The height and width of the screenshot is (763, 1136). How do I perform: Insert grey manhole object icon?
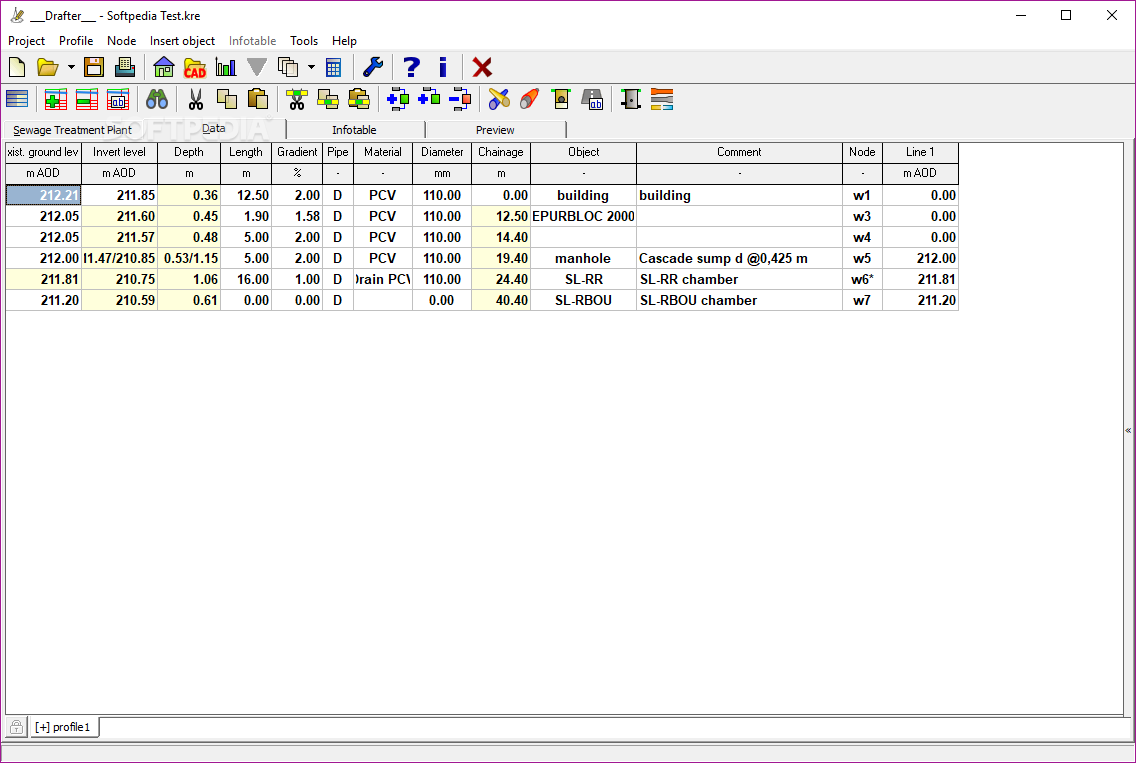[631, 99]
